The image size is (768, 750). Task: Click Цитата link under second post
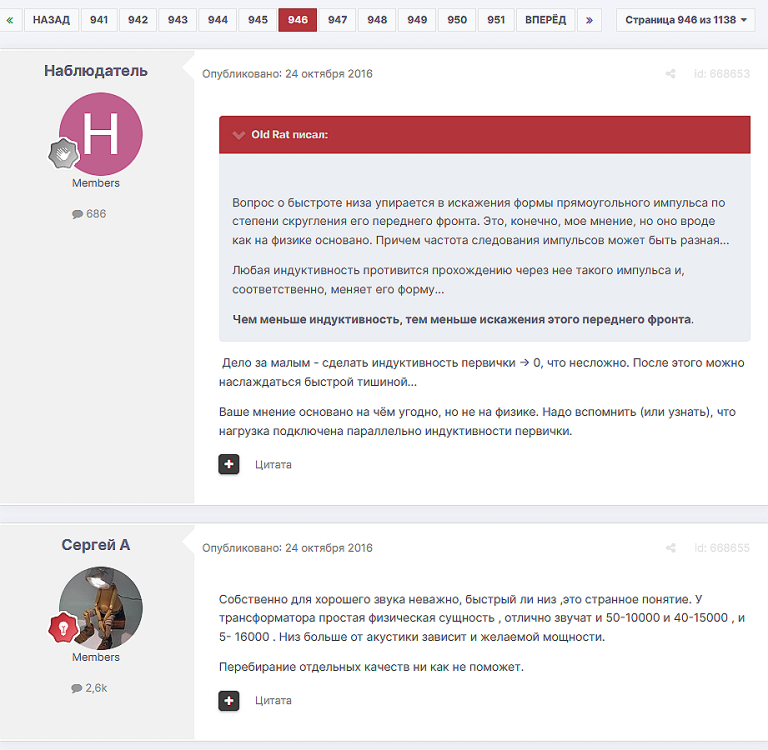click(273, 701)
